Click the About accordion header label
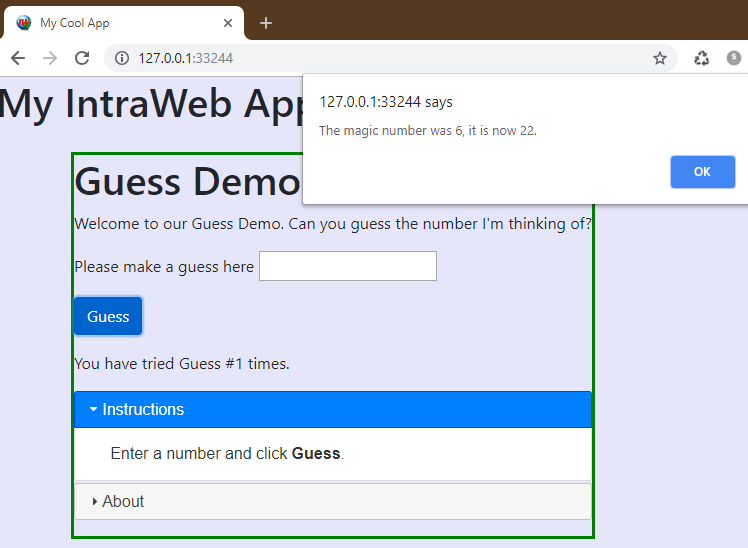Viewport: 748px width, 548px height. (123, 502)
